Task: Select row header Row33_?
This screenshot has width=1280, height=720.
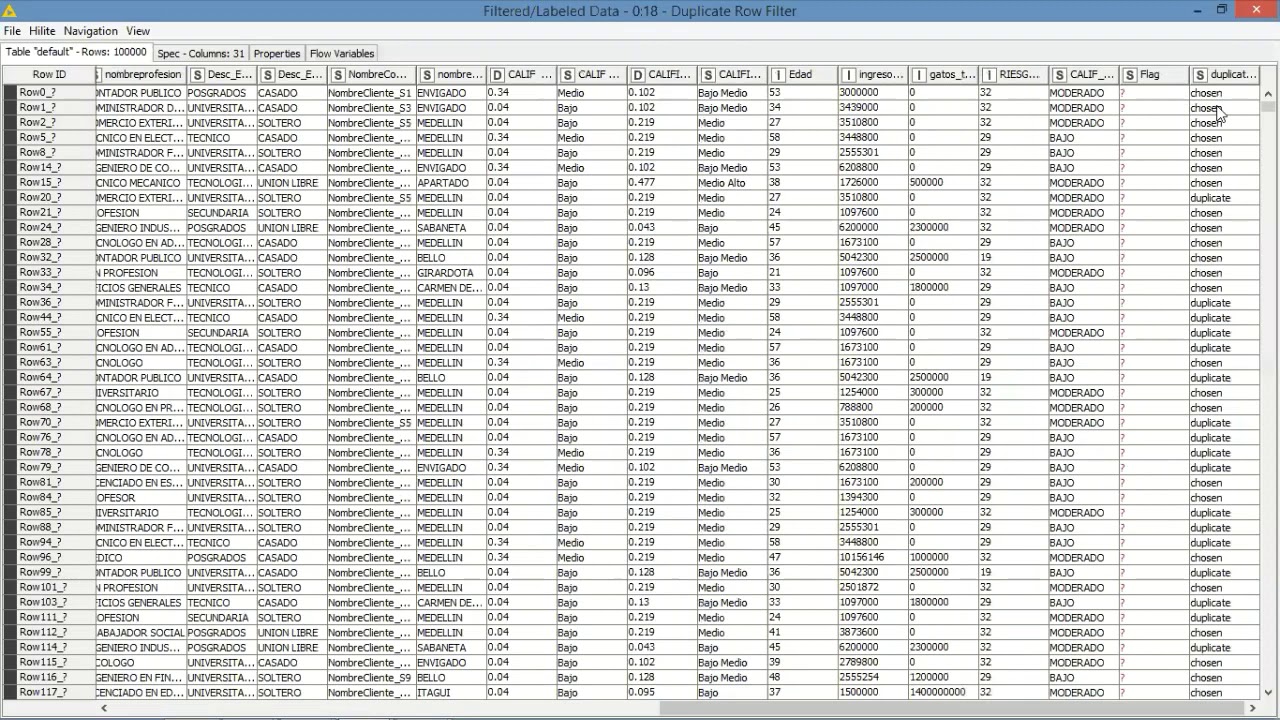Action: point(49,273)
